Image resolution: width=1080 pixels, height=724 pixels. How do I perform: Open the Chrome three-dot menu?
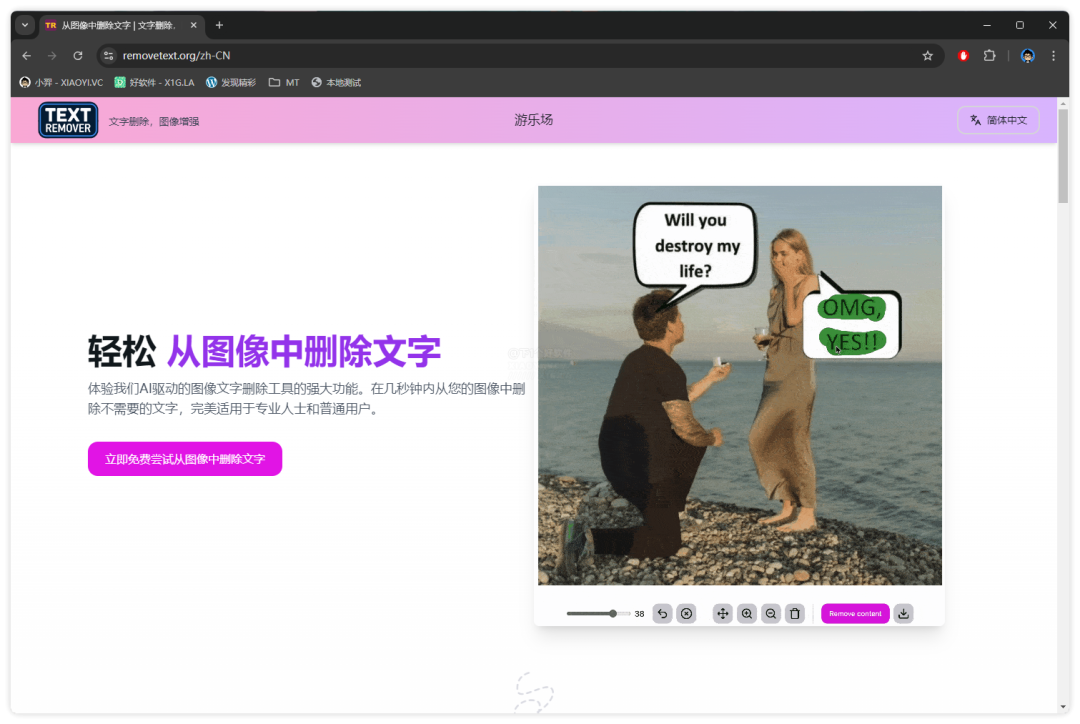(1053, 56)
